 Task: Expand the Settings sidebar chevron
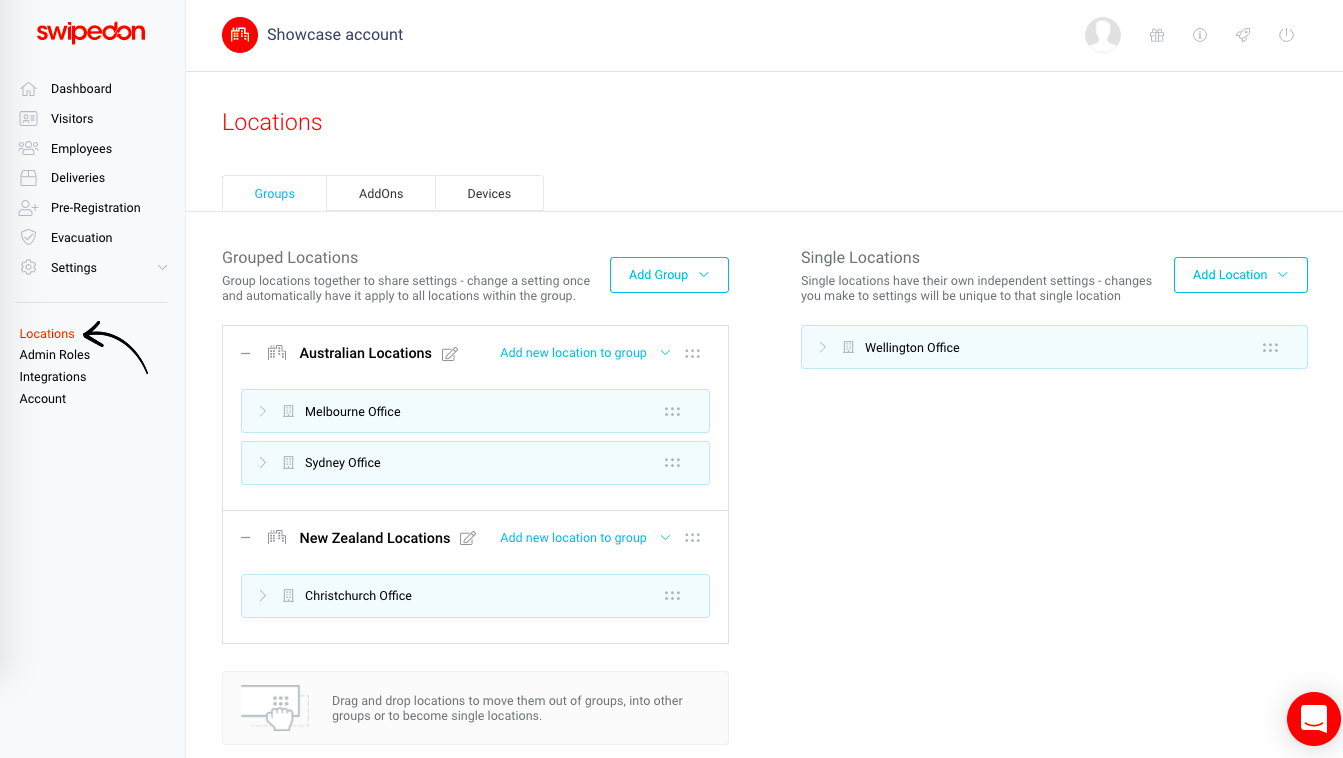pos(163,268)
